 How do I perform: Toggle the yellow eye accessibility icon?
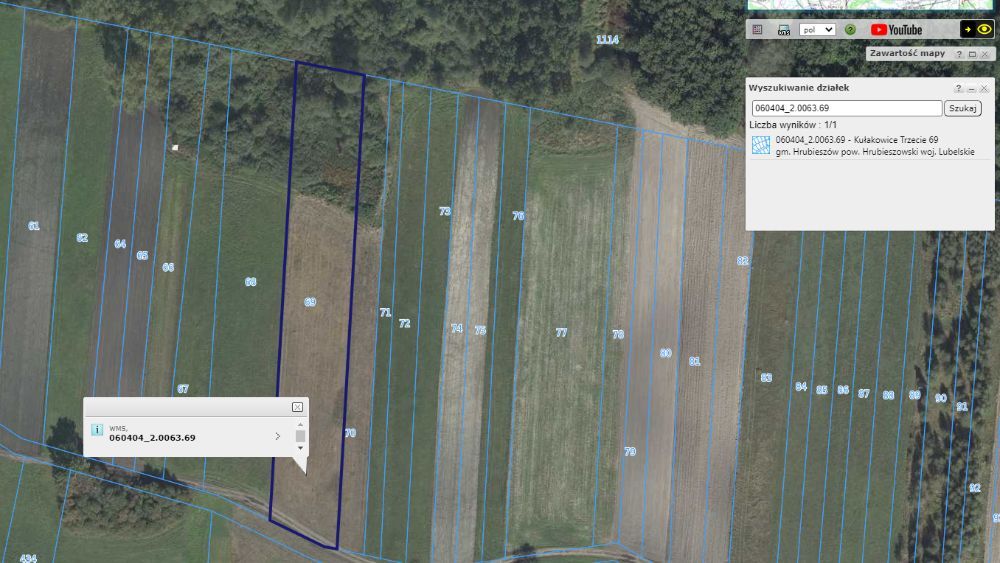[984, 29]
